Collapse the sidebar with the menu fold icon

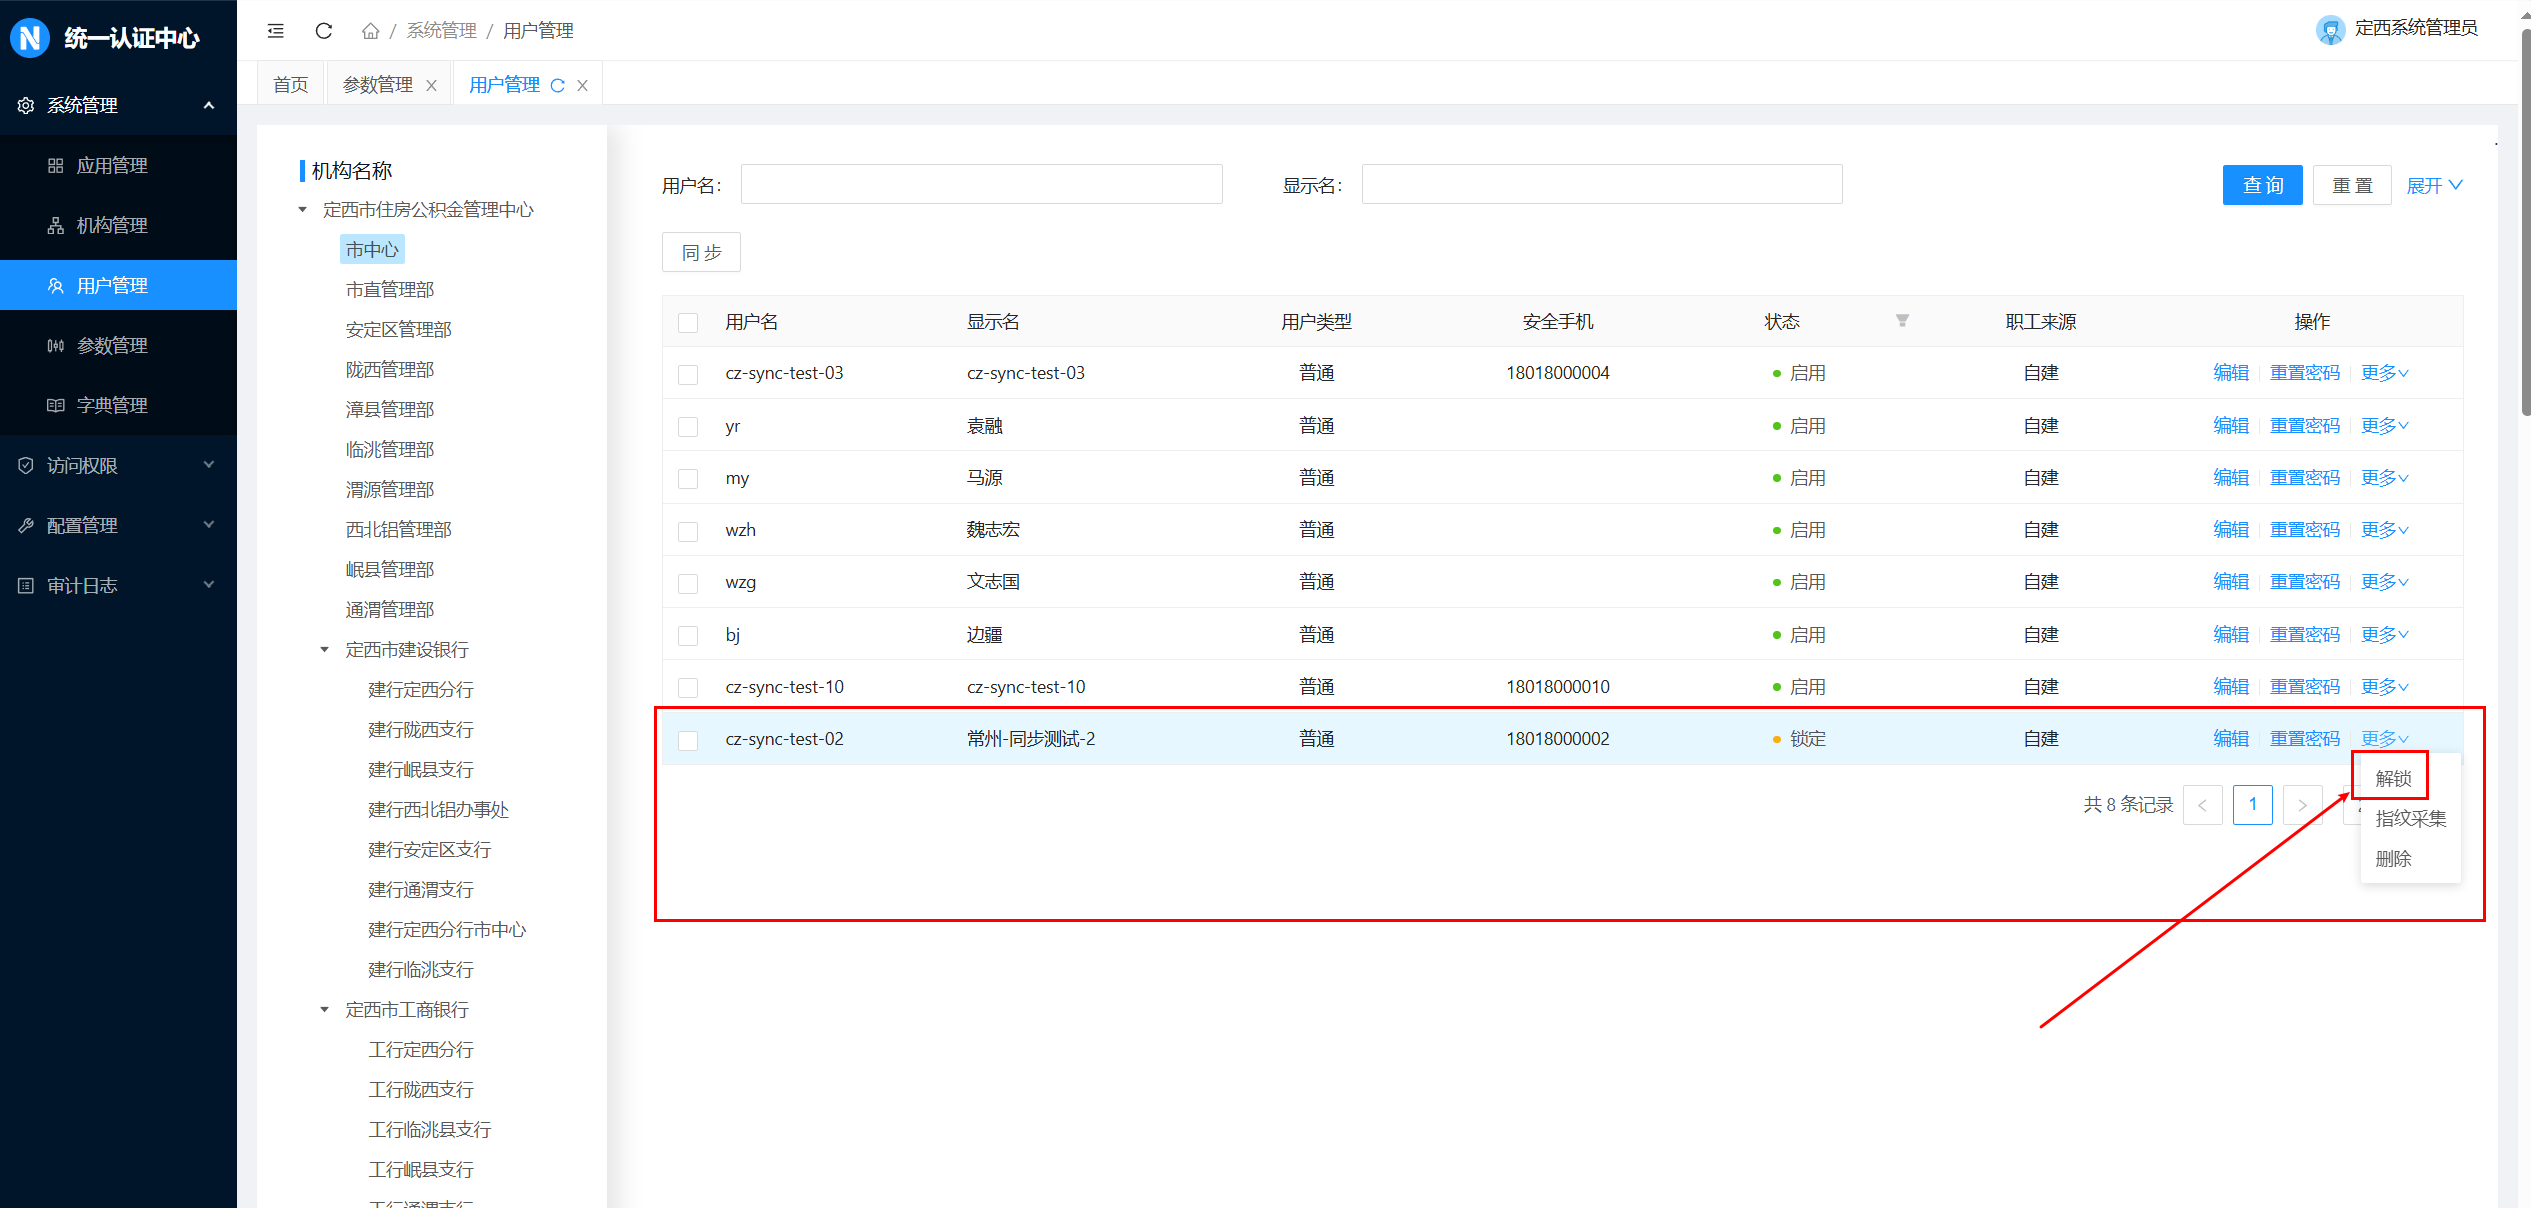[x=276, y=31]
